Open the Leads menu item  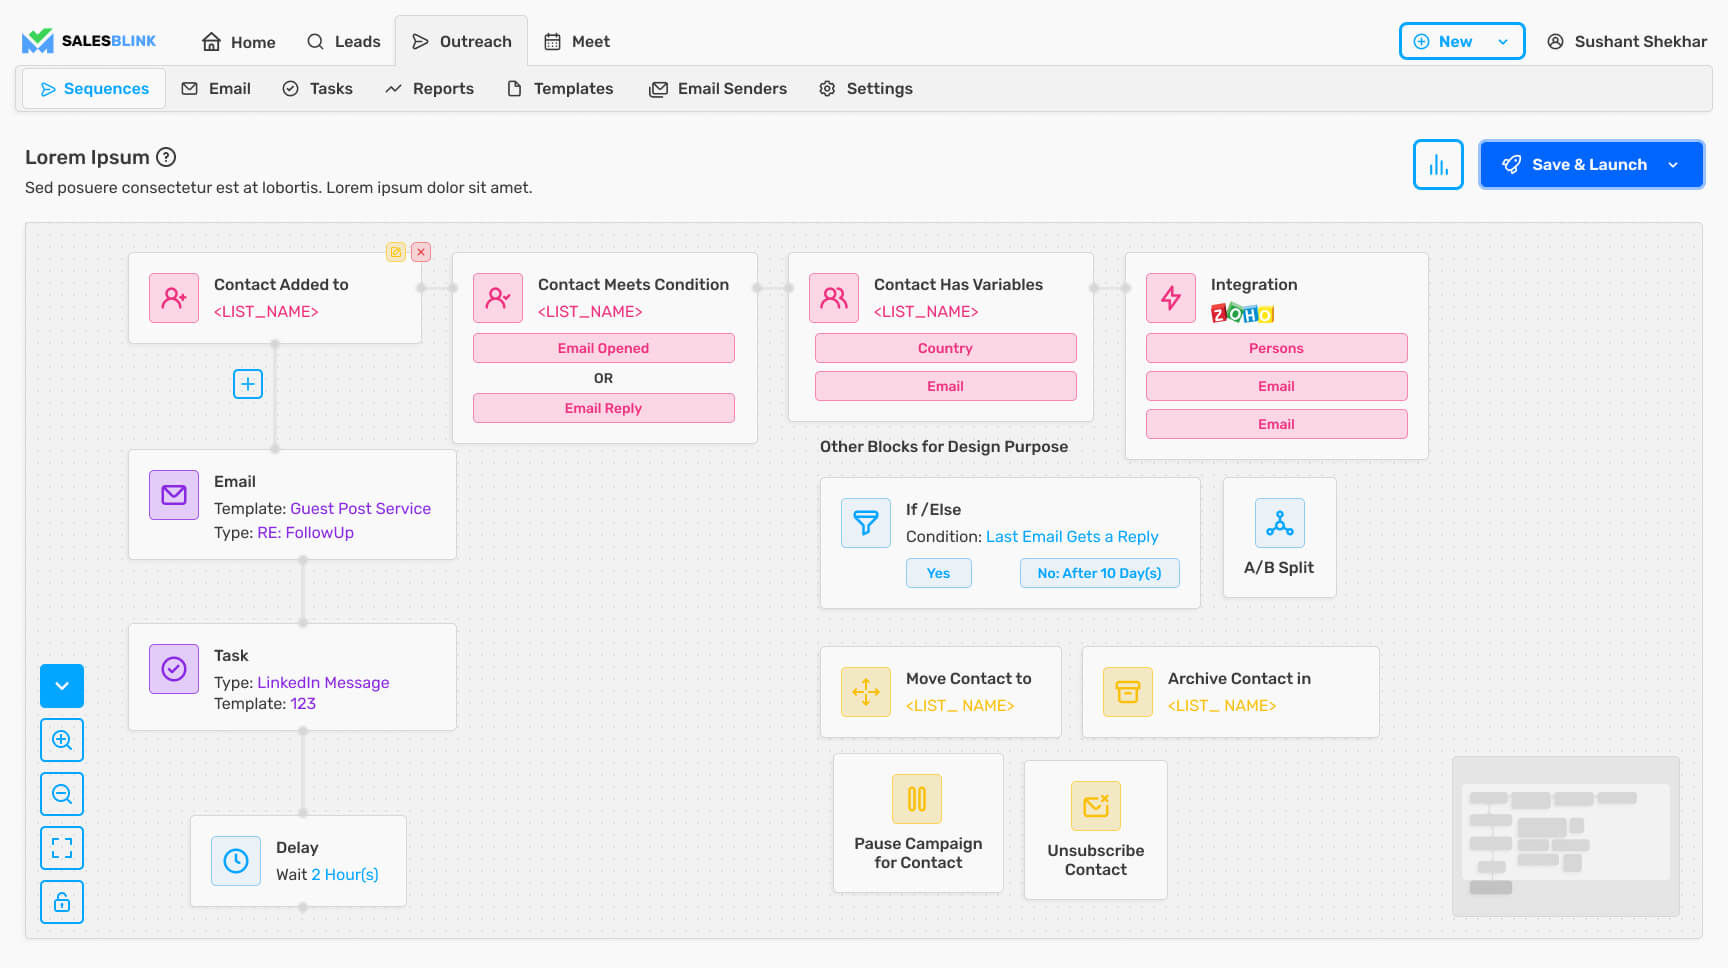[343, 42]
